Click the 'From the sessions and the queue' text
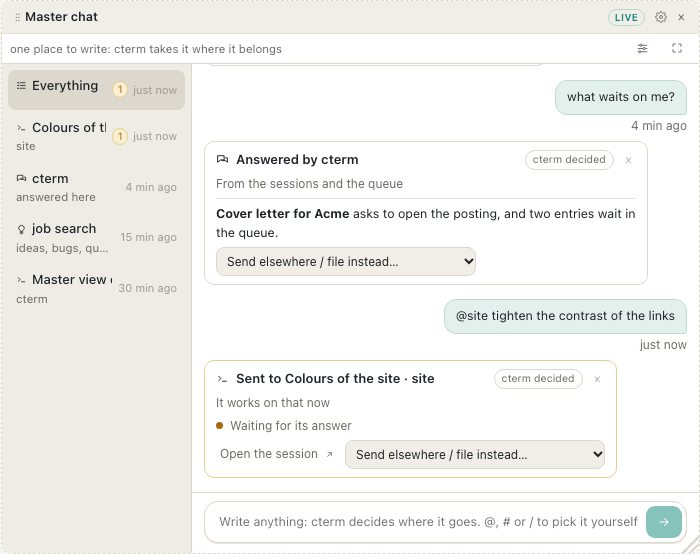The image size is (700, 554). click(309, 184)
